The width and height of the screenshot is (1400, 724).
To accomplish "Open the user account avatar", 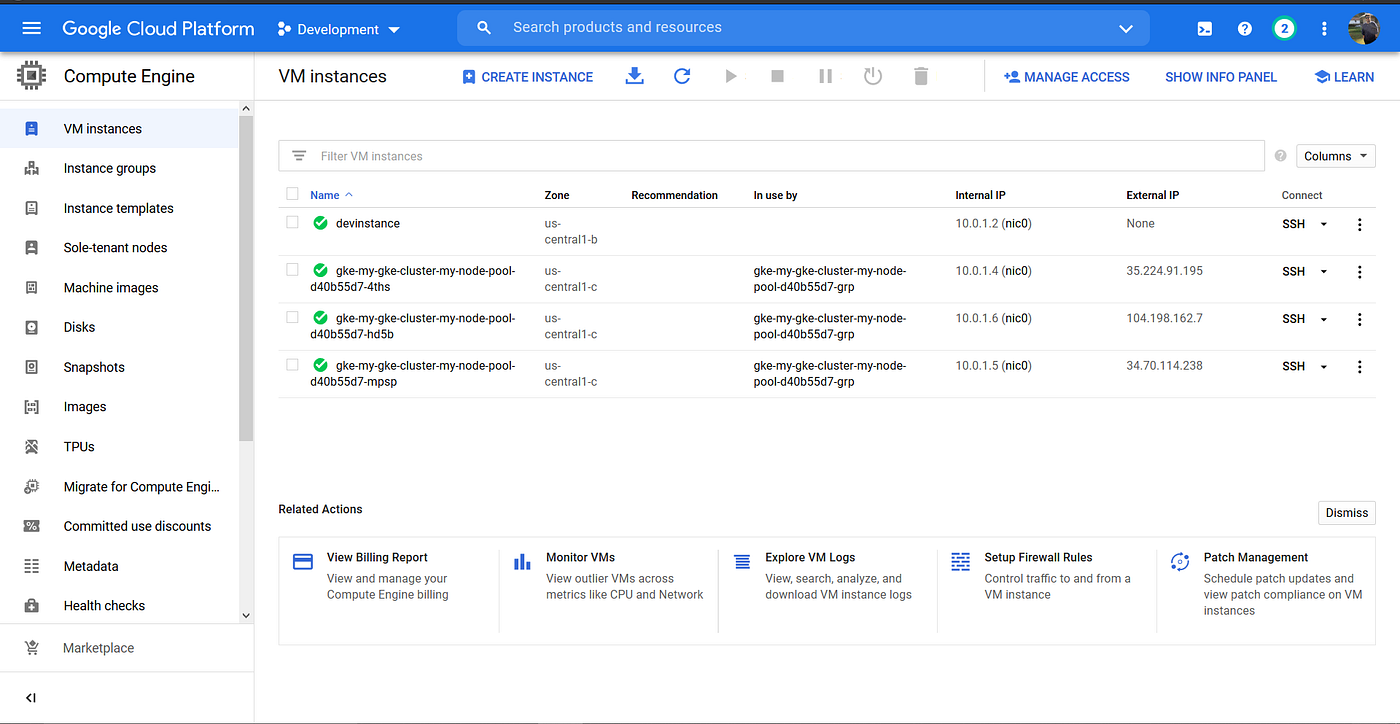I will [x=1364, y=29].
